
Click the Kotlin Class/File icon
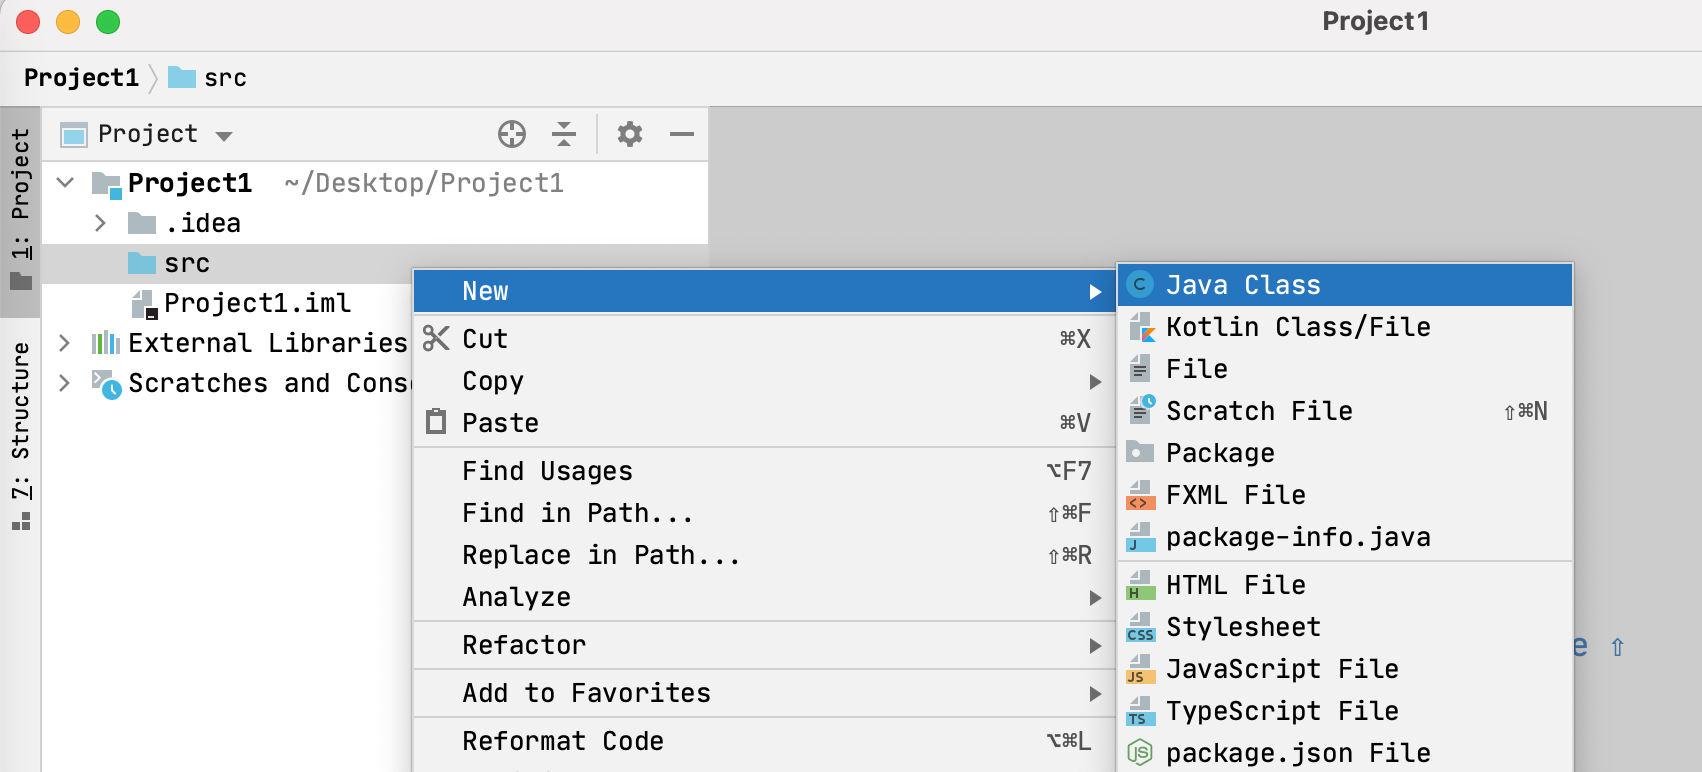1141,327
